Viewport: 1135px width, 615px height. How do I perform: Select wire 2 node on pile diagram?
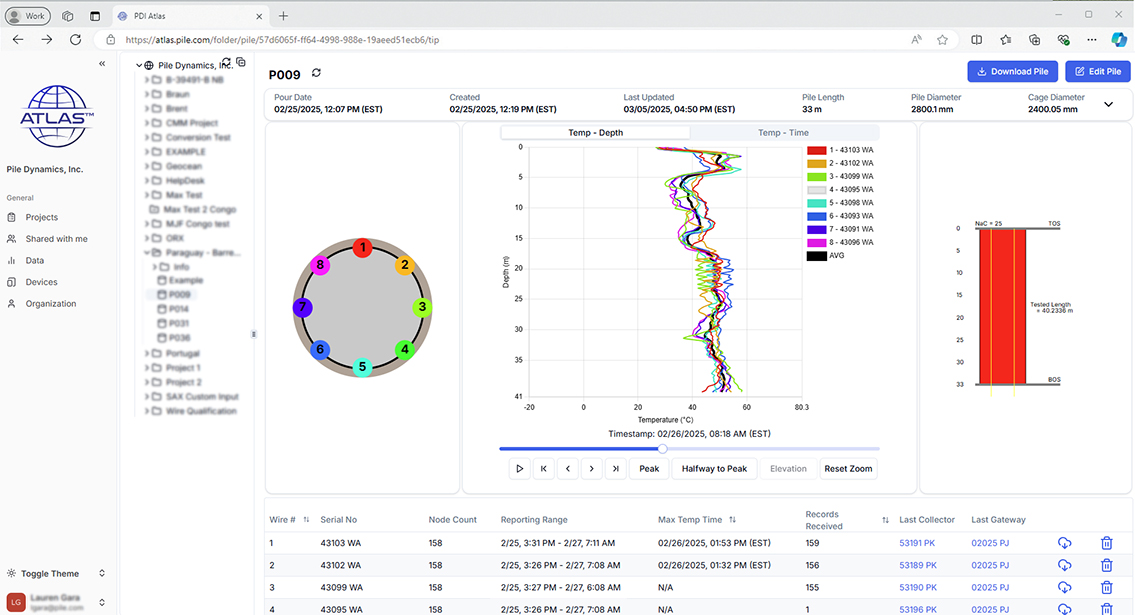tap(405, 265)
